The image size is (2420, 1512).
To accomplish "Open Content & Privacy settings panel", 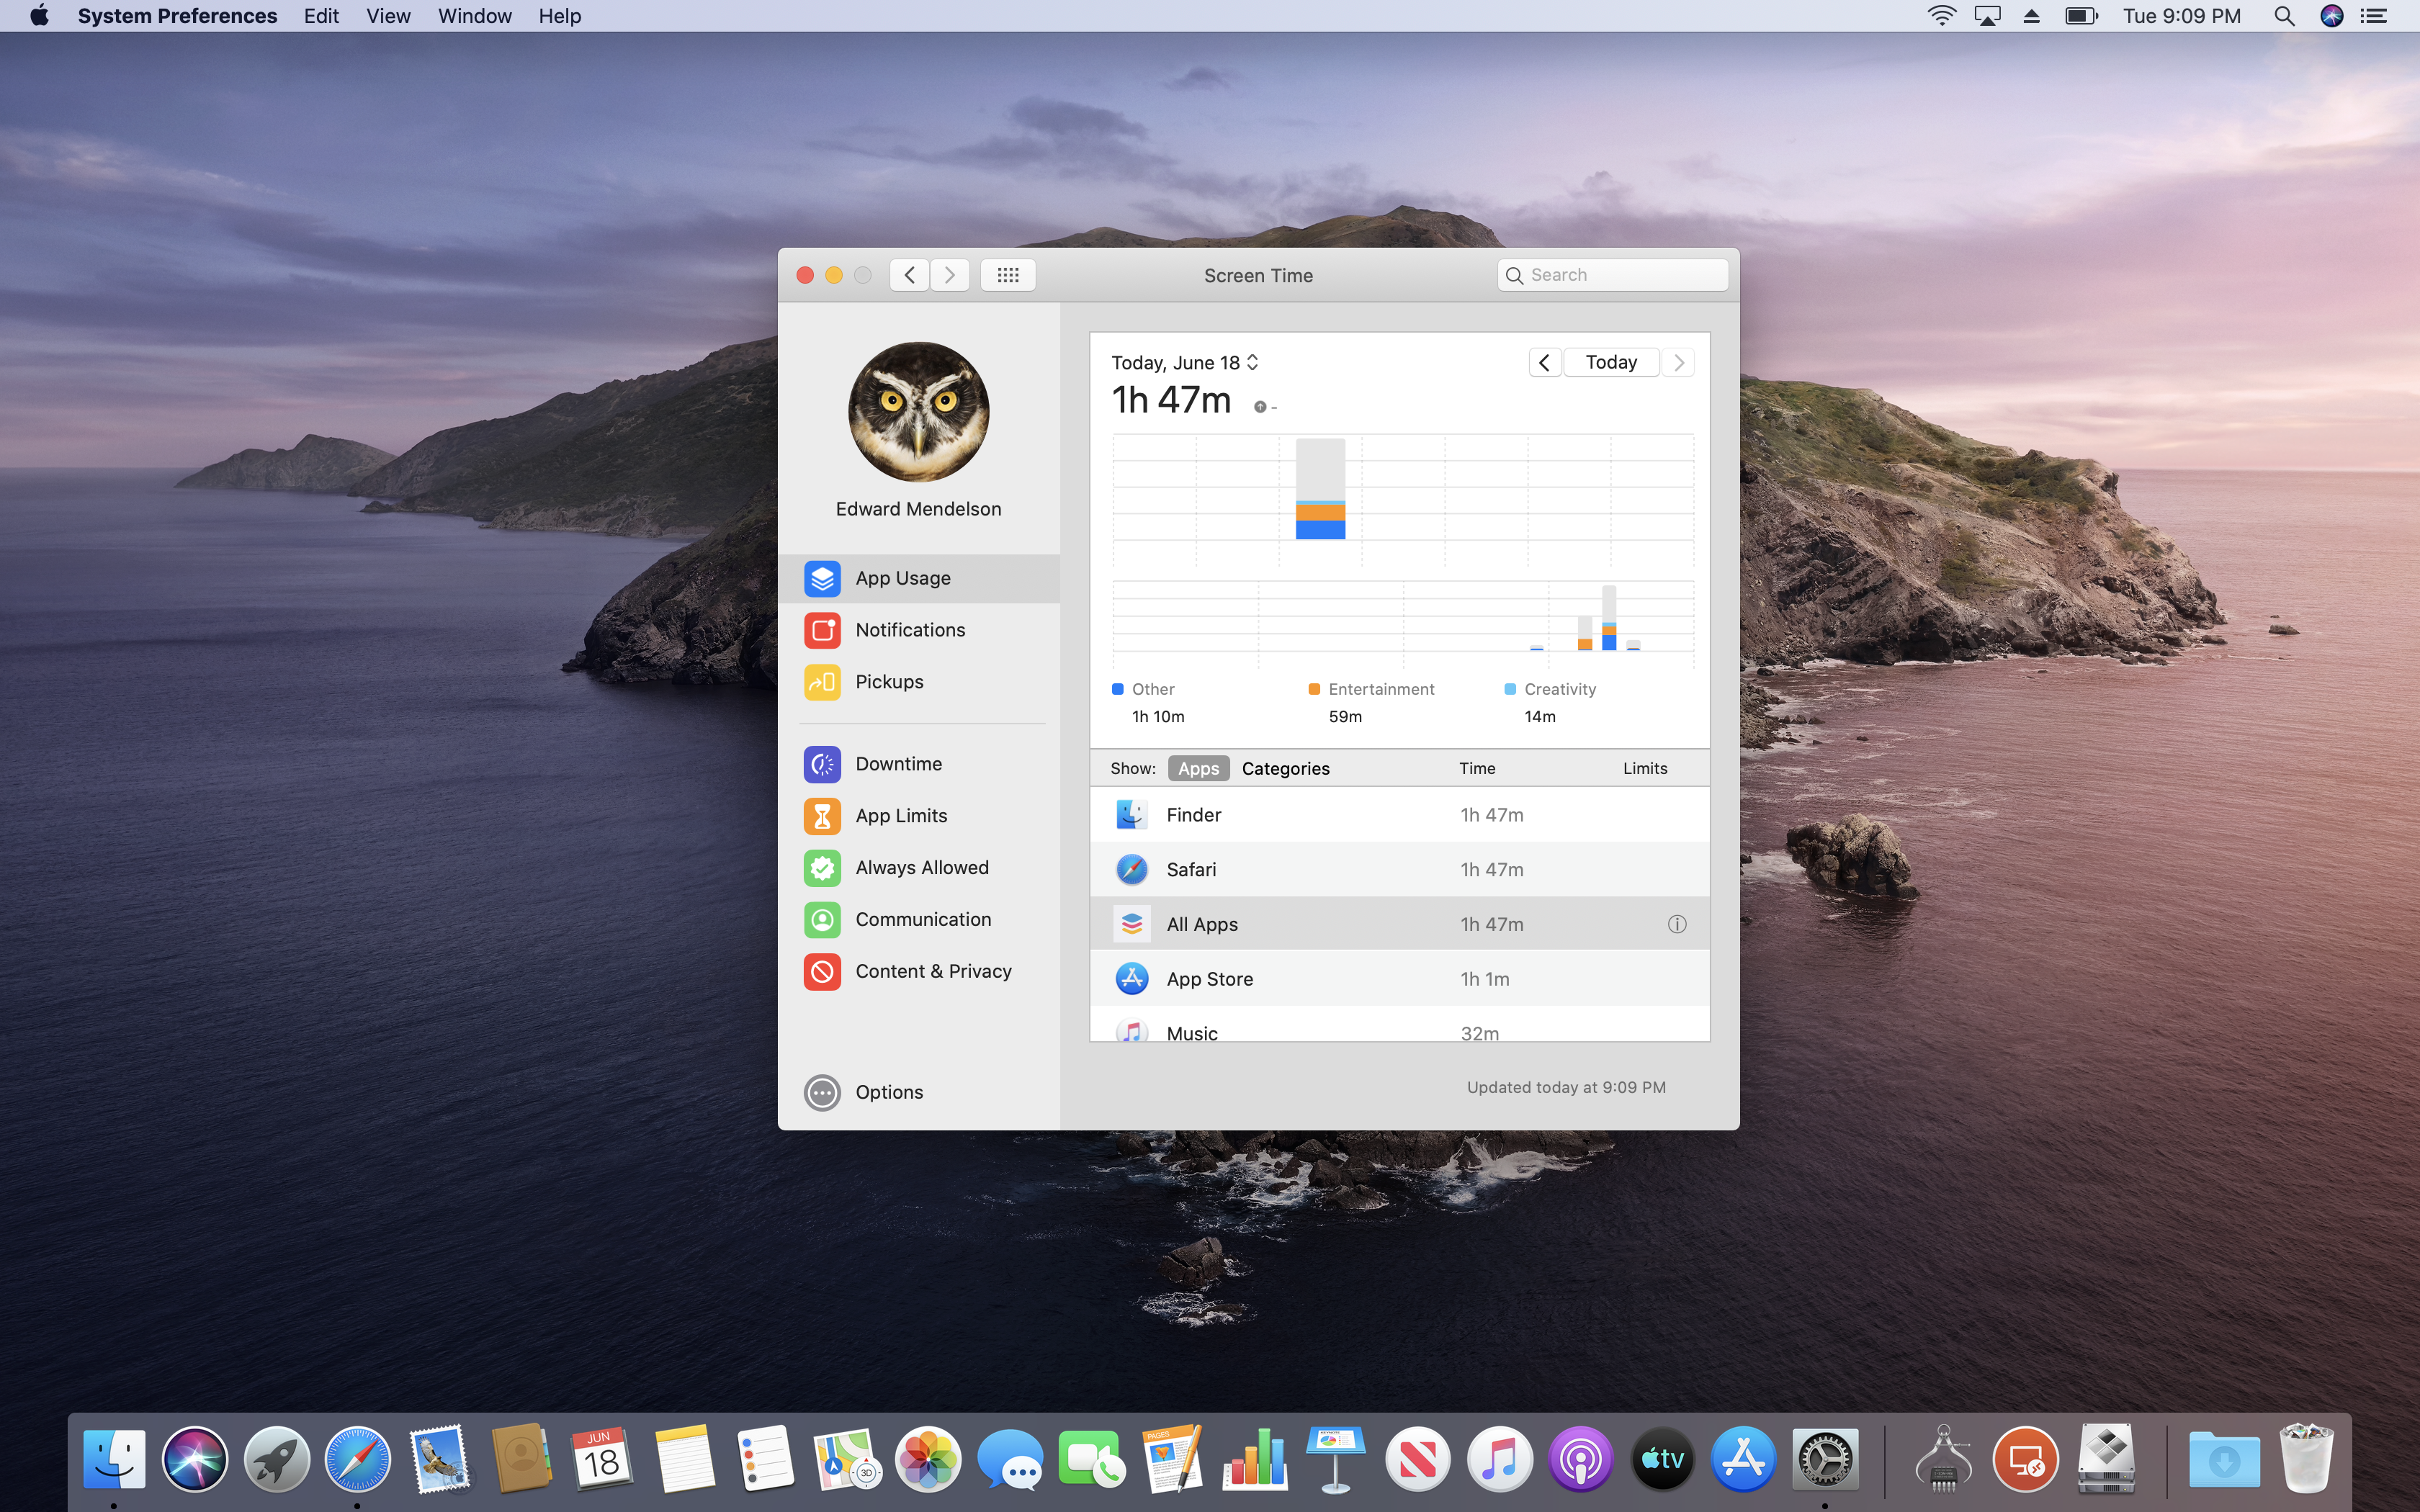I will 932,971.
